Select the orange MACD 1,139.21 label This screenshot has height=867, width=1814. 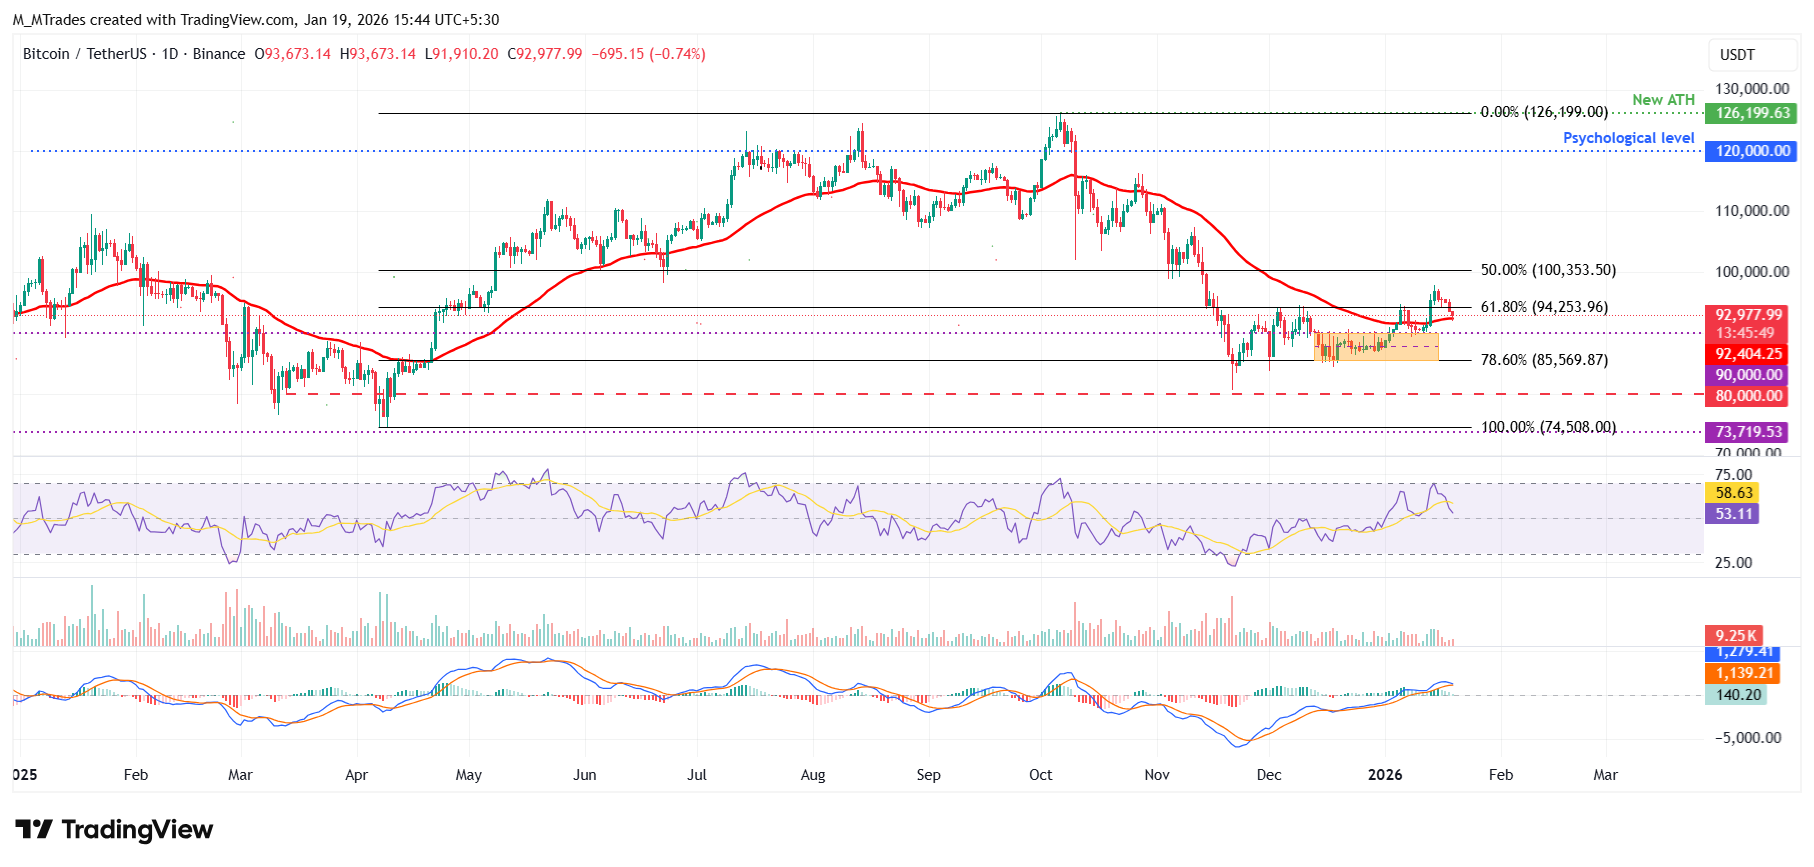click(x=1743, y=674)
